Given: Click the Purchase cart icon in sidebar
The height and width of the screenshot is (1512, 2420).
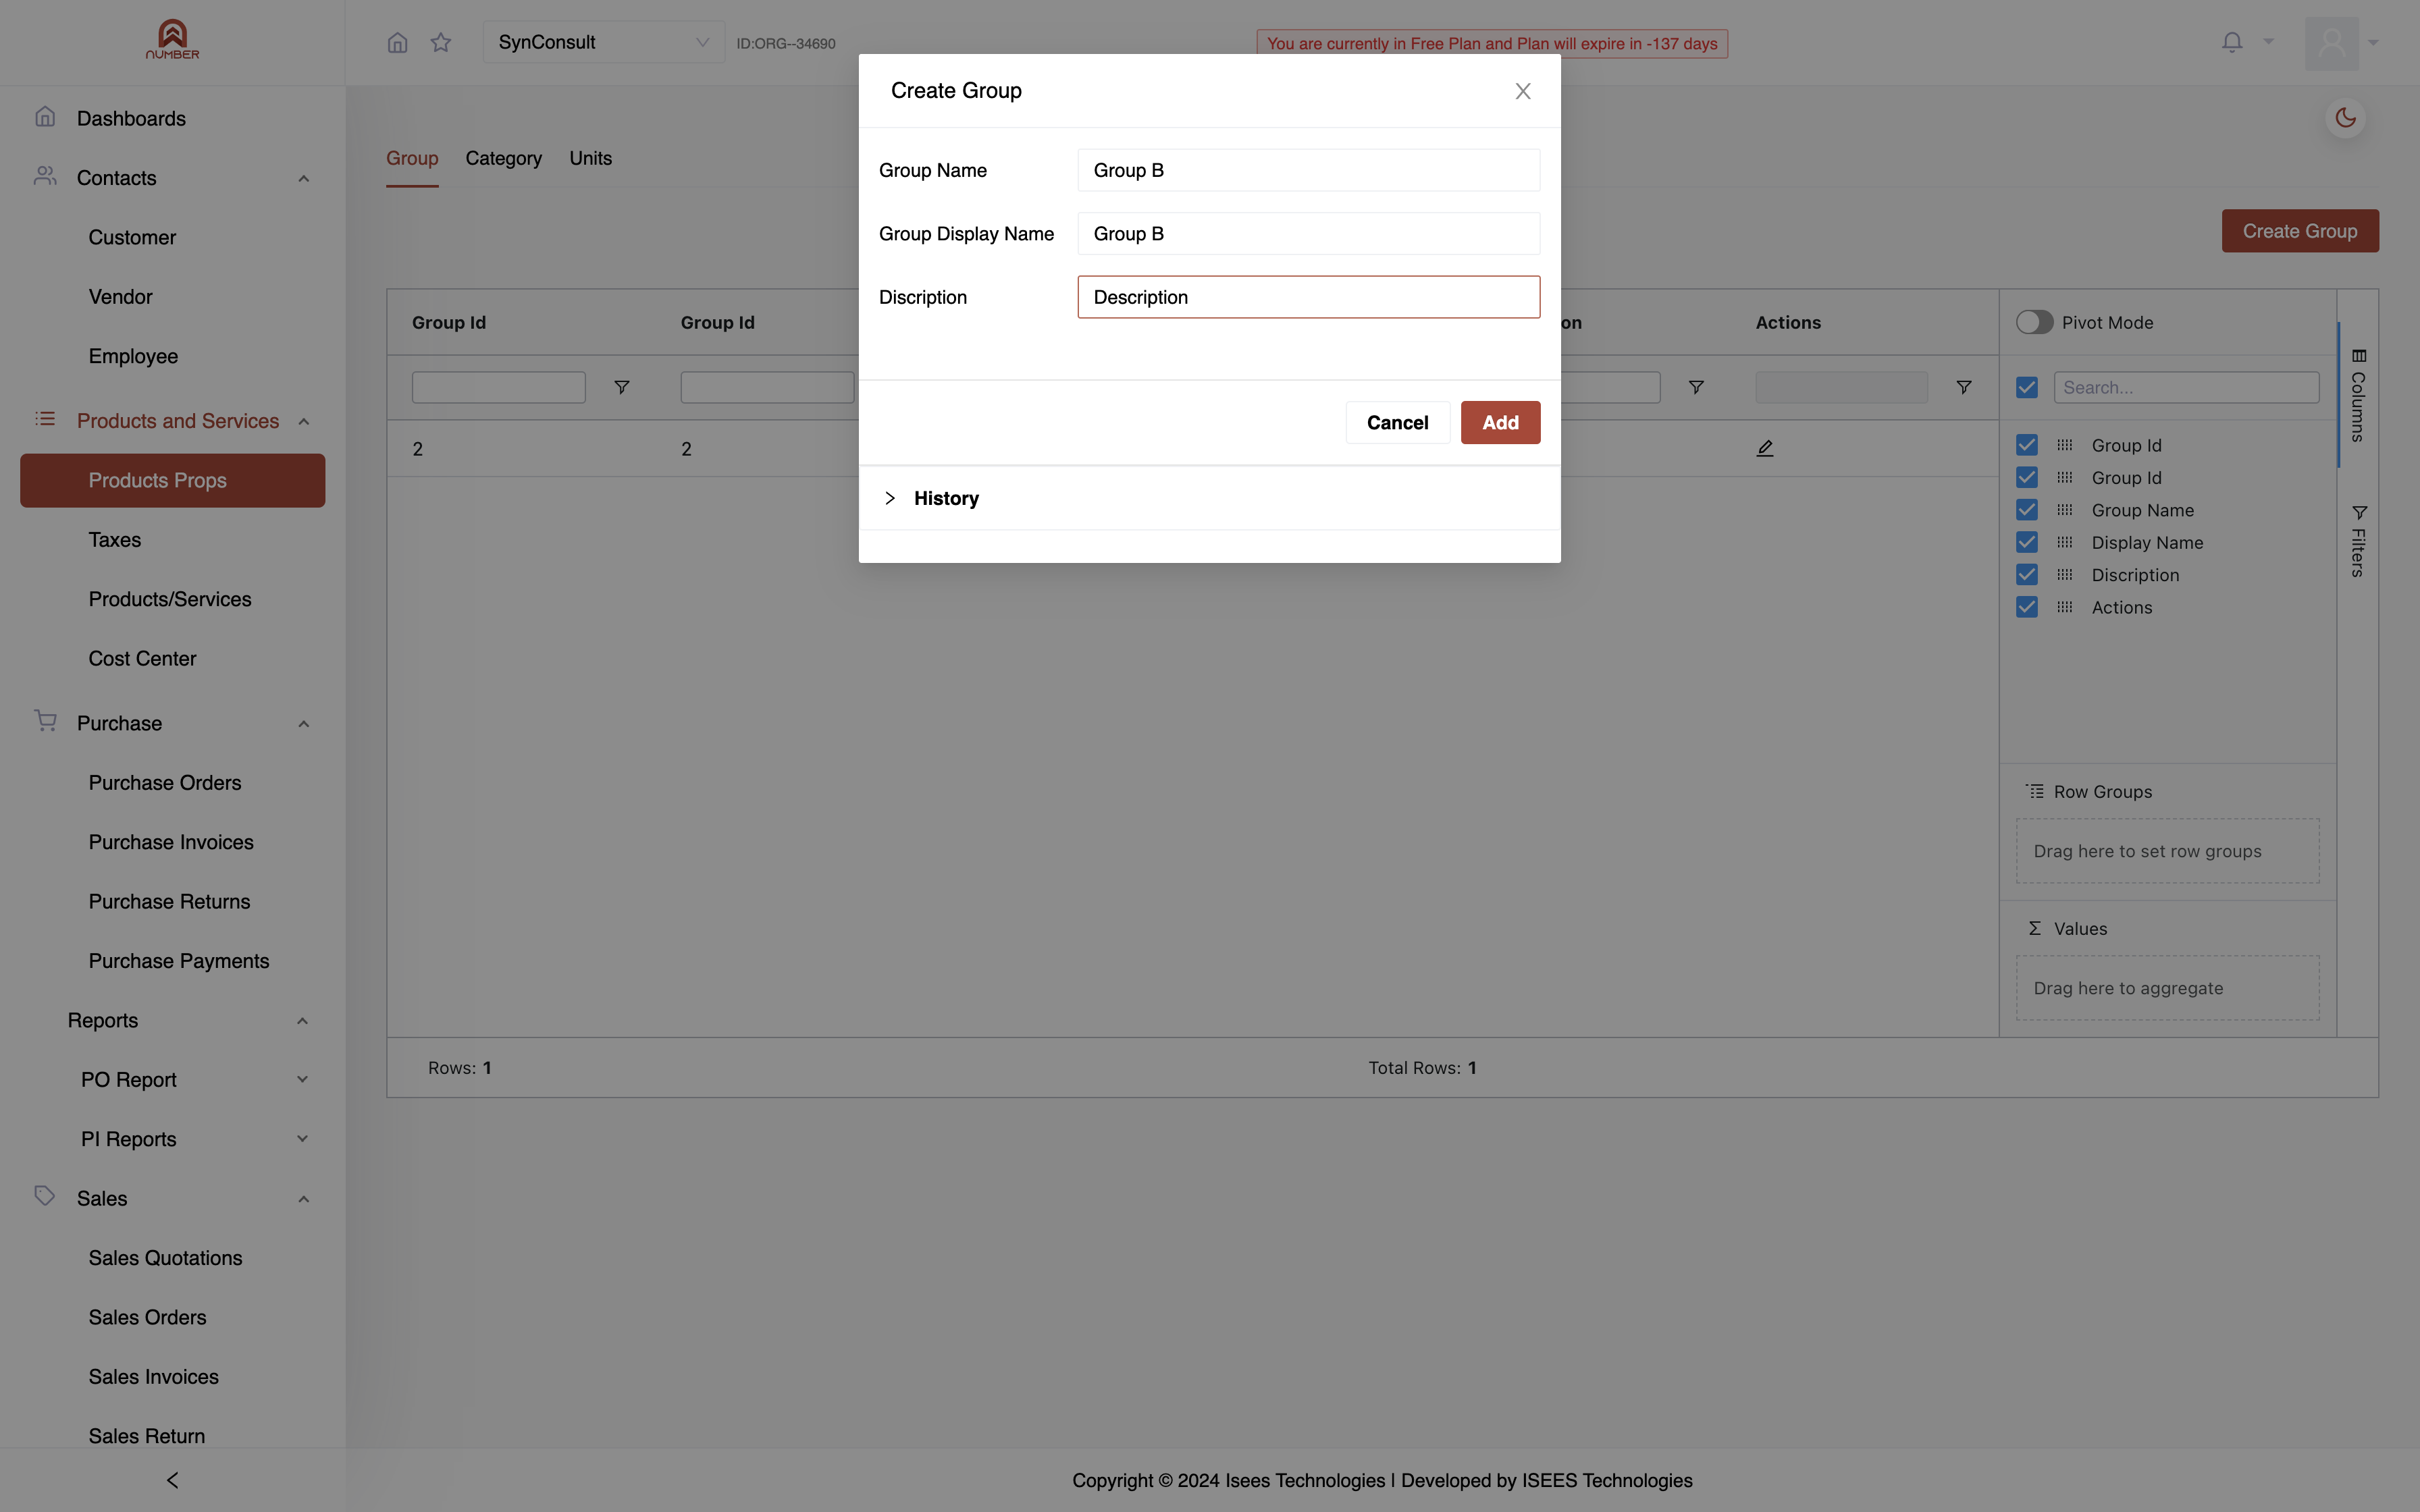Looking at the screenshot, I should 45,721.
